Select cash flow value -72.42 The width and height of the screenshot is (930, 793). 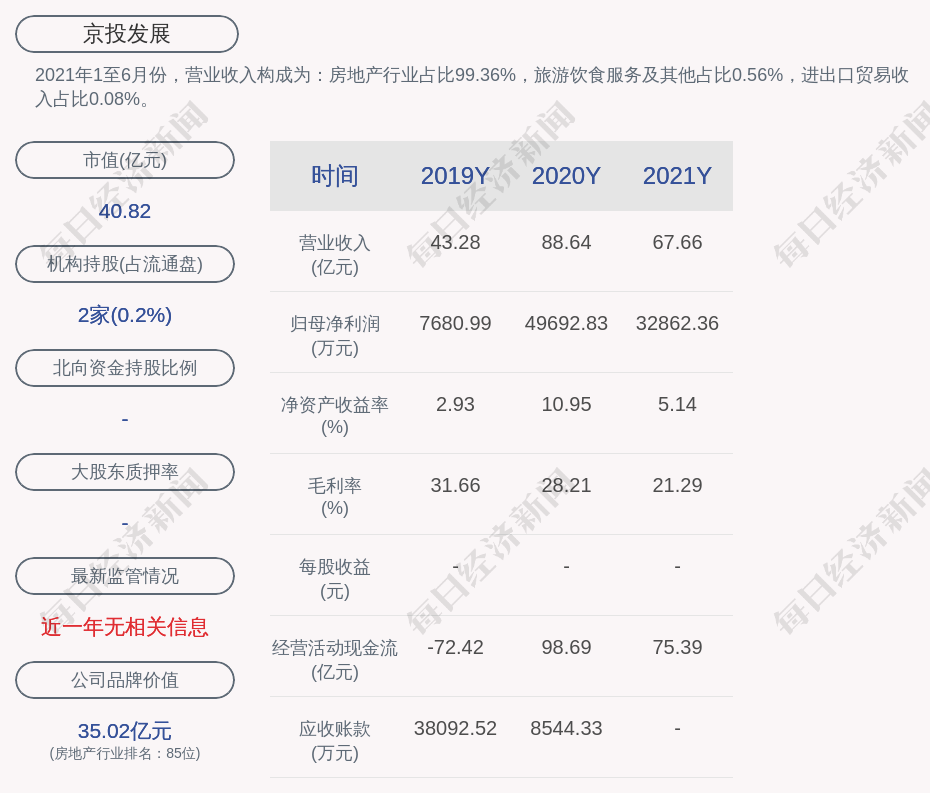[455, 647]
